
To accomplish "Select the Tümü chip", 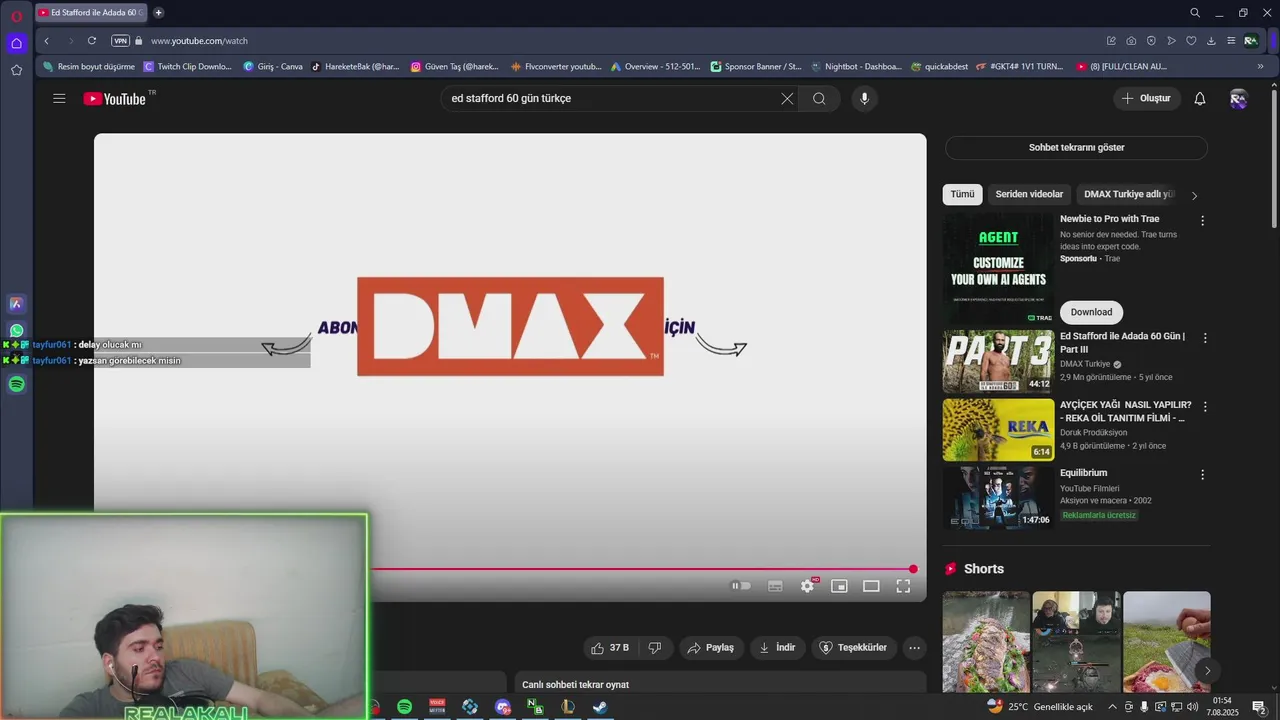I will [x=962, y=194].
